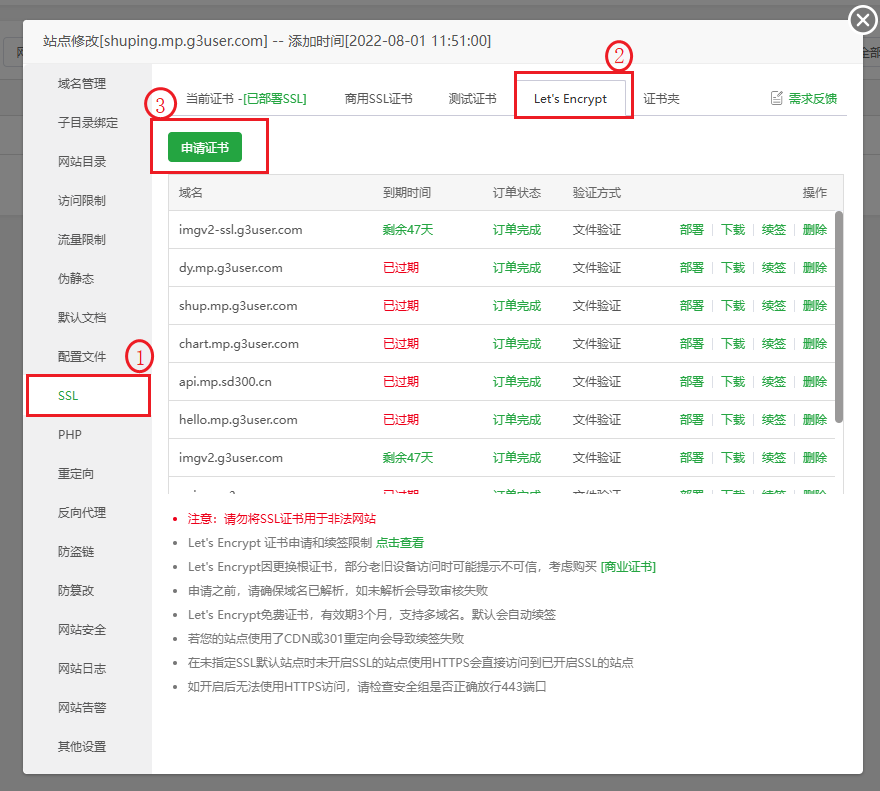Click domain imgv2-ssl.g3user.com cell
This screenshot has height=791, width=880.
[x=240, y=230]
